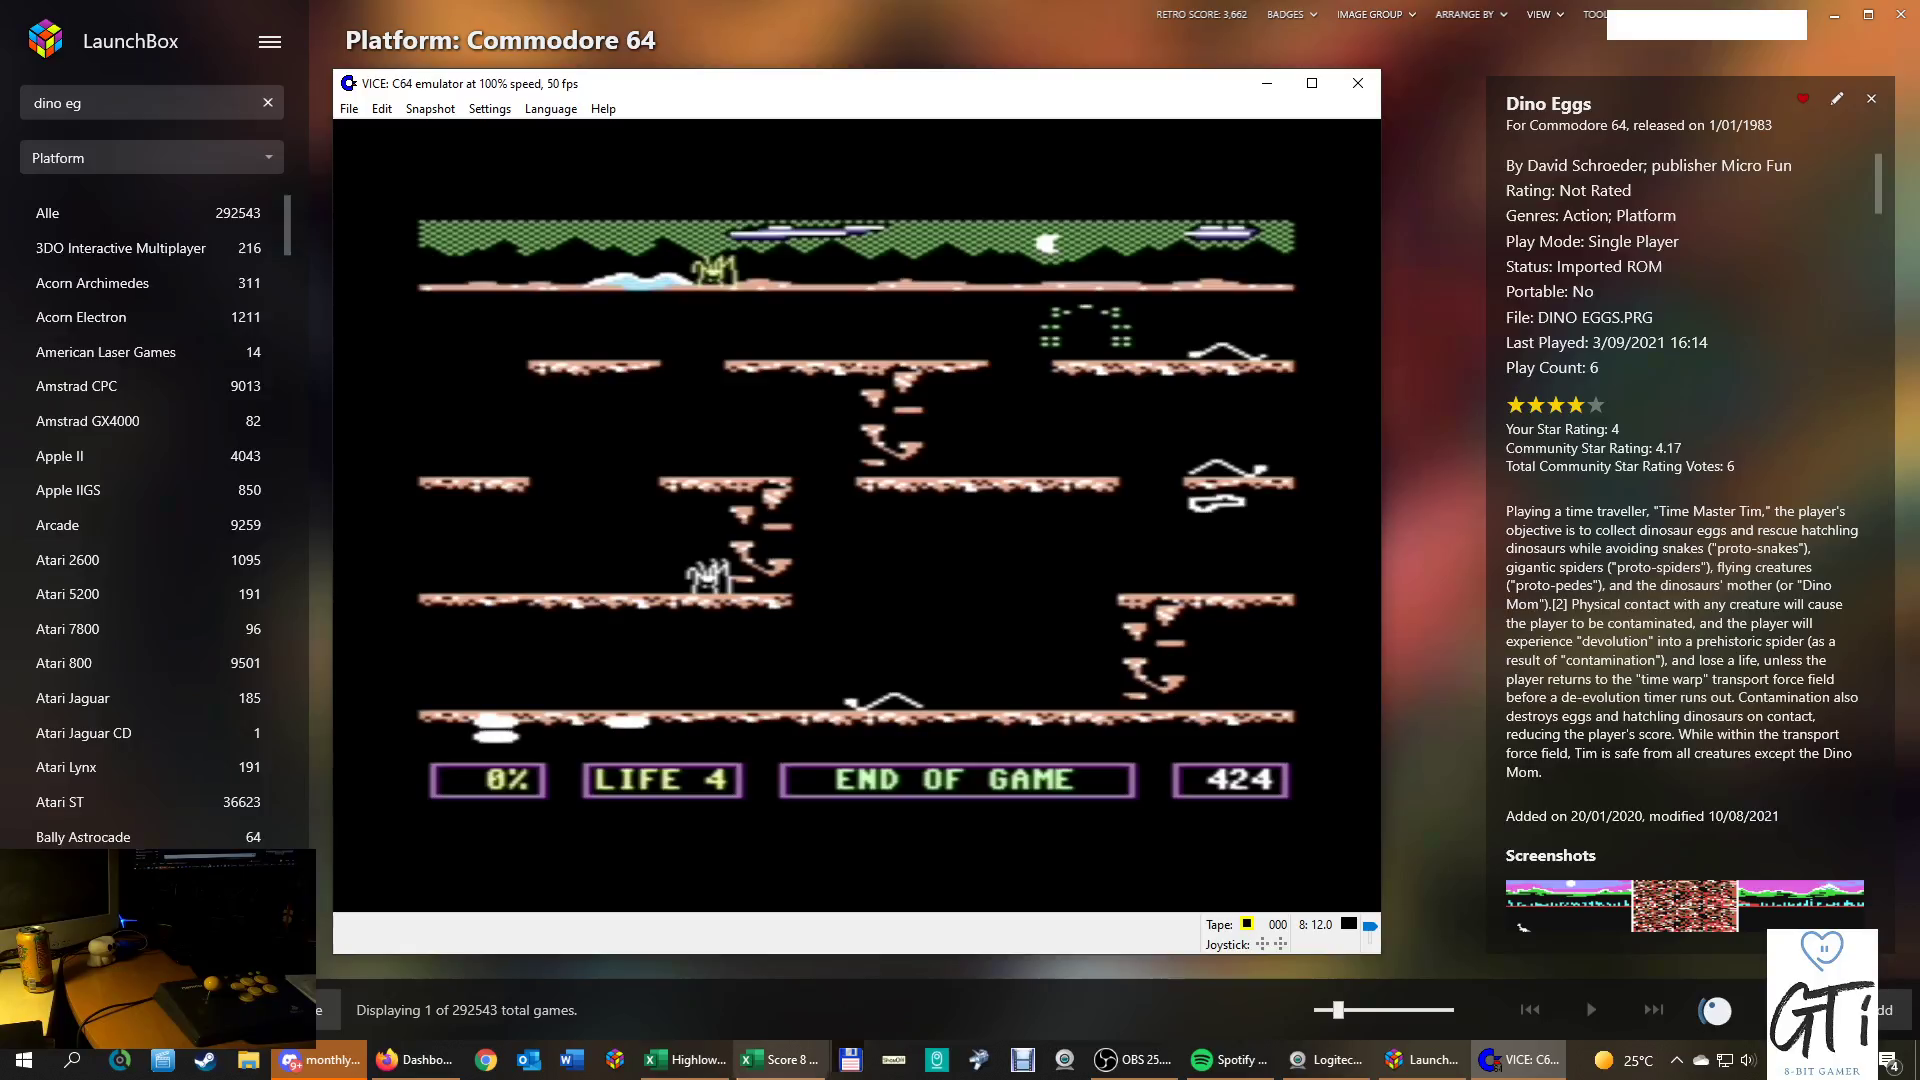The image size is (1920, 1080).
Task: Open Spotify from the Windows taskbar
Action: click(1230, 1060)
